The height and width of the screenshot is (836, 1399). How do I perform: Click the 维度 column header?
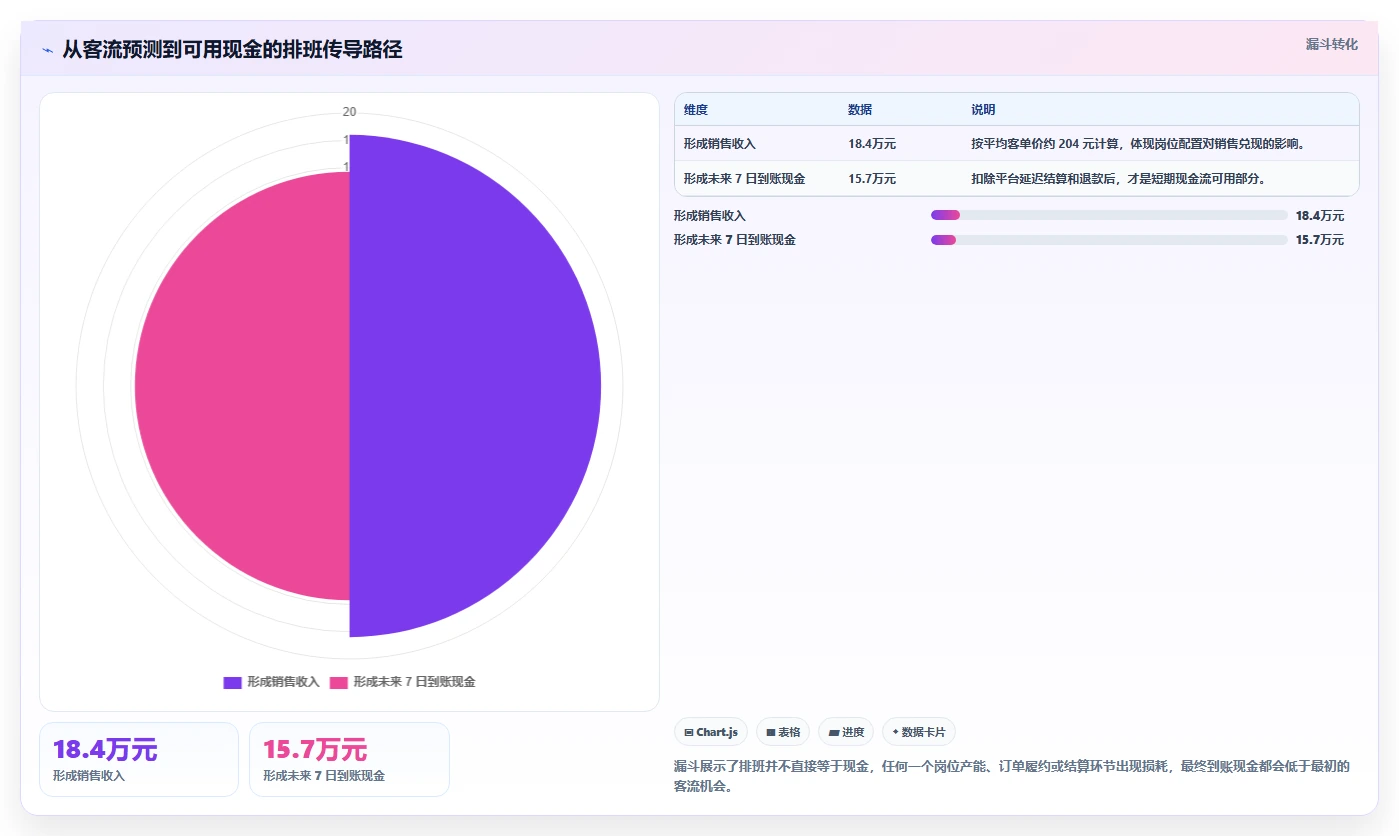coord(696,110)
